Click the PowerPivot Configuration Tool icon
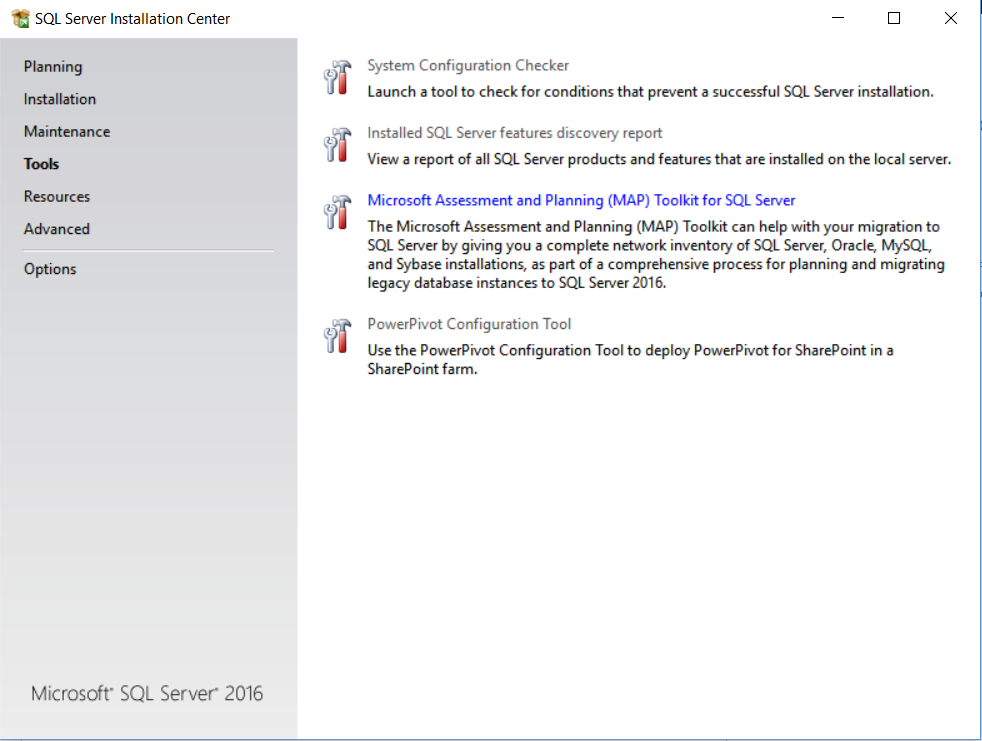Screen dimensions: 982x741 338,337
